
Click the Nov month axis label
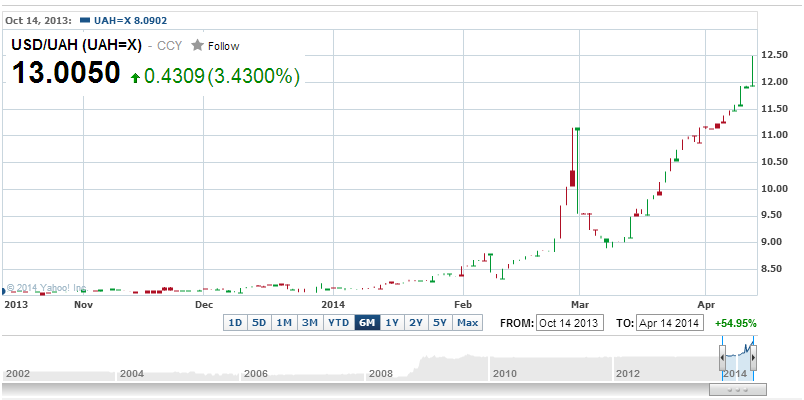(83, 305)
